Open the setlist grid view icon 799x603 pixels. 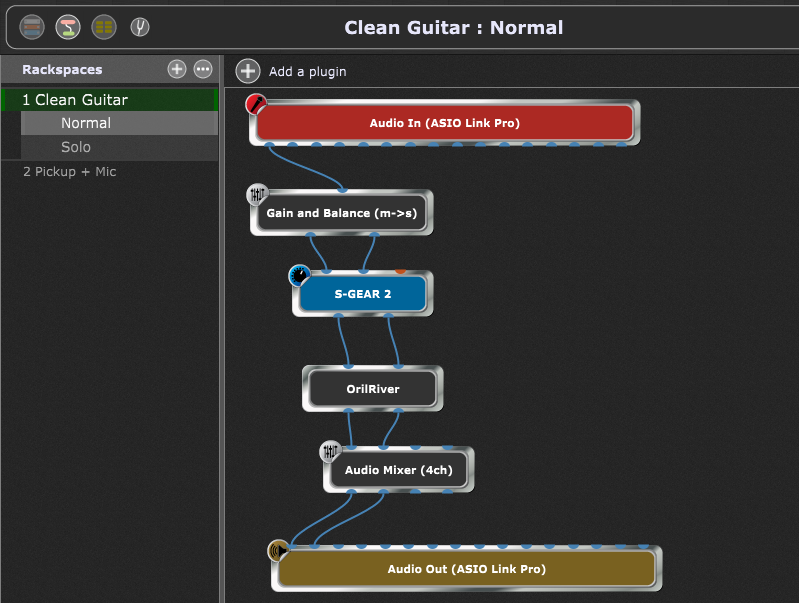[x=104, y=27]
